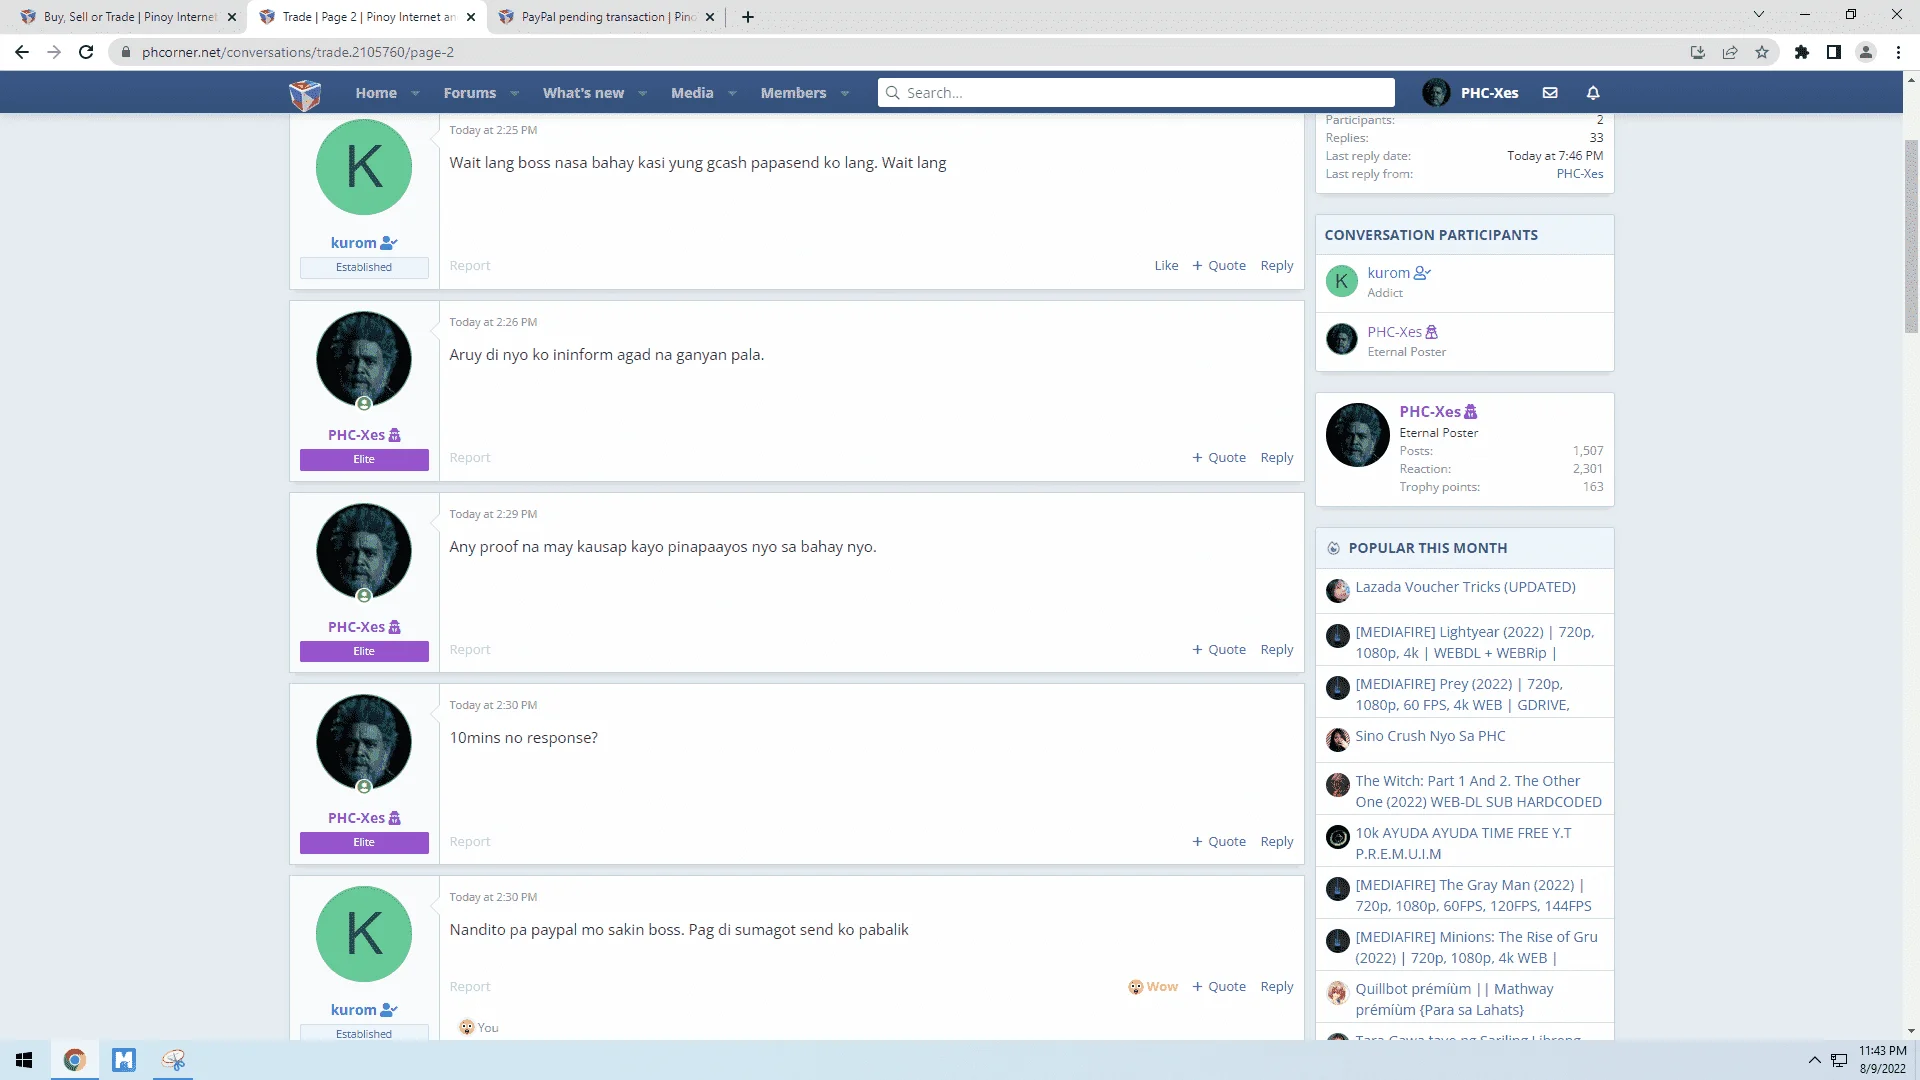Quote the Nandito pa paypal message
Screen dimensions: 1920x1080
pos(1219,987)
